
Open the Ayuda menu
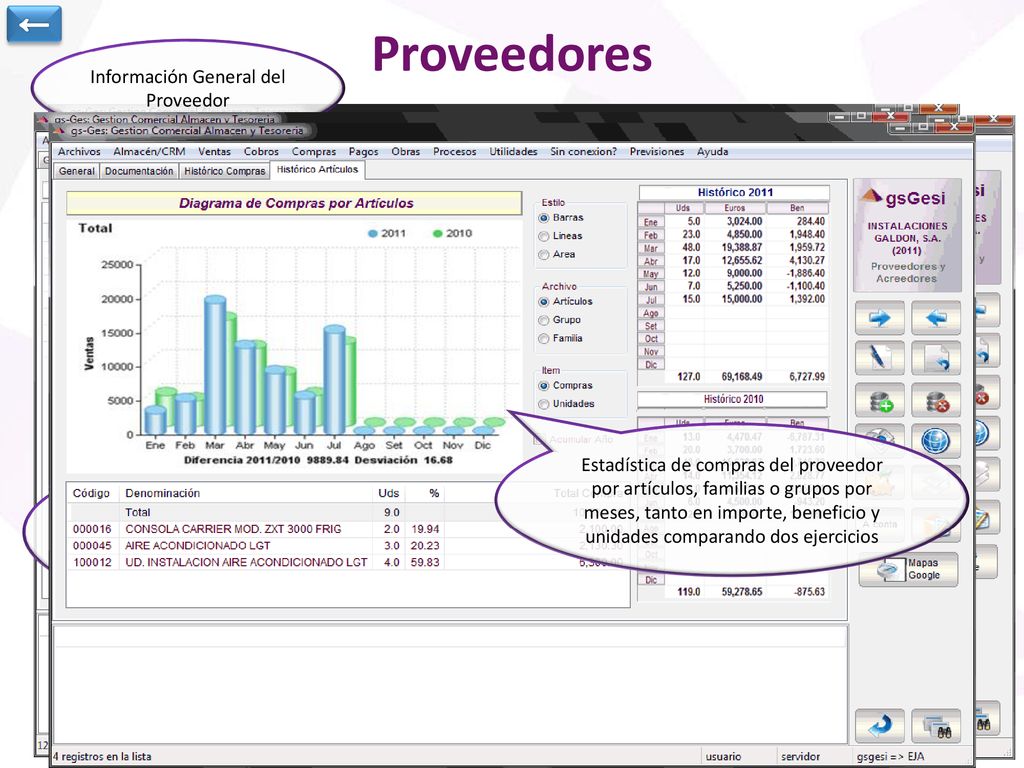tap(712, 152)
